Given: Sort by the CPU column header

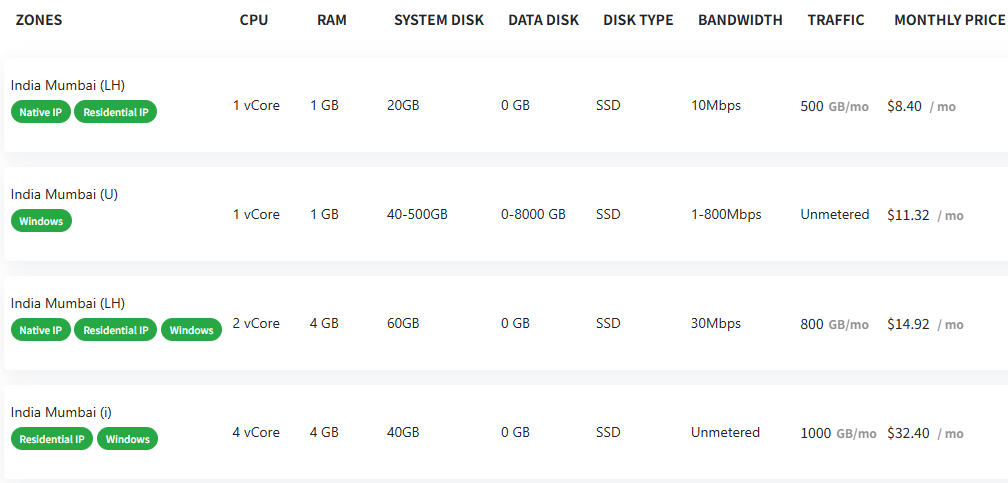Looking at the screenshot, I should pyautogui.click(x=254, y=20).
